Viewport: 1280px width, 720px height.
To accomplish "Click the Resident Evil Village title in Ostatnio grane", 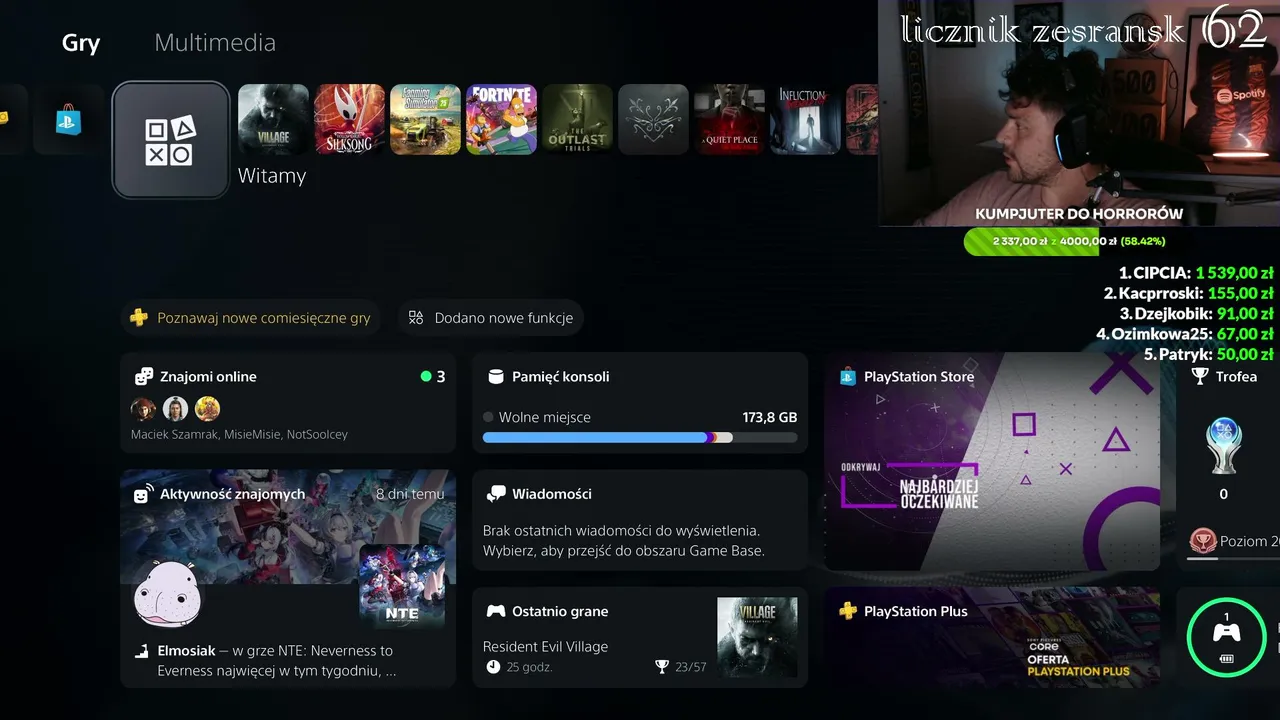I will pyautogui.click(x=545, y=646).
